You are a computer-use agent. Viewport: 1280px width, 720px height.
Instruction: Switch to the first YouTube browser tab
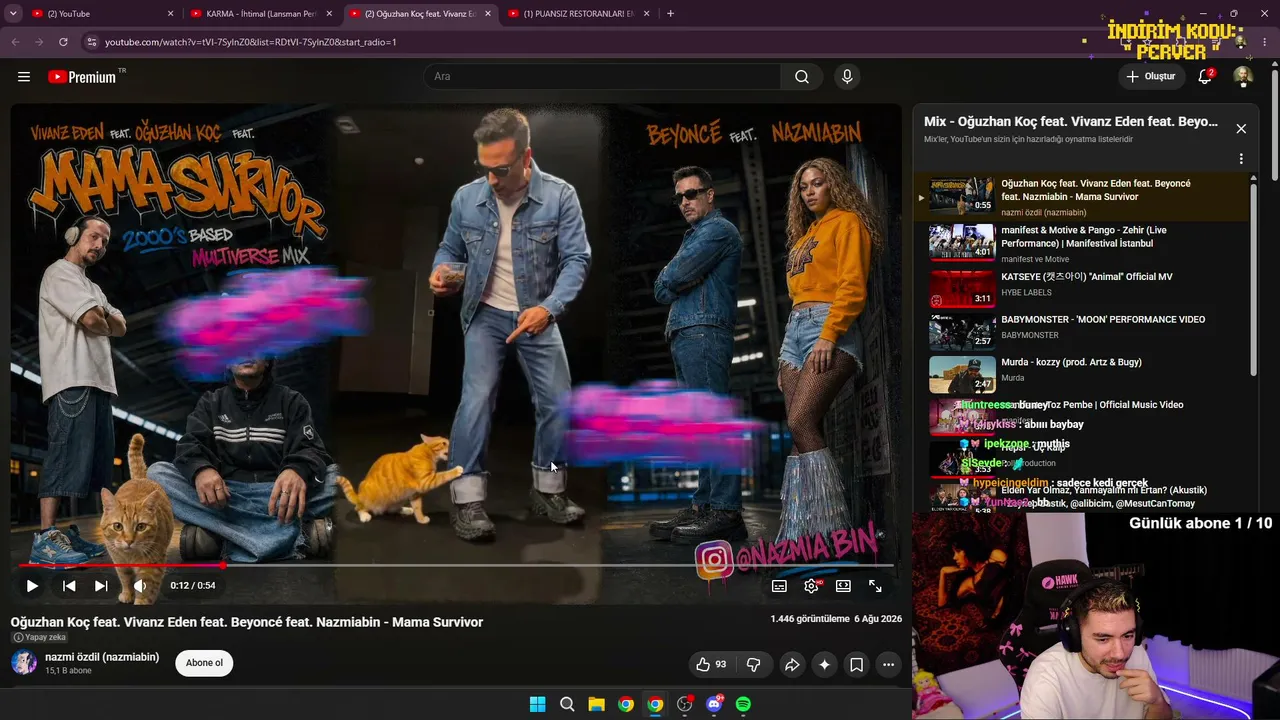pyautogui.click(x=101, y=14)
